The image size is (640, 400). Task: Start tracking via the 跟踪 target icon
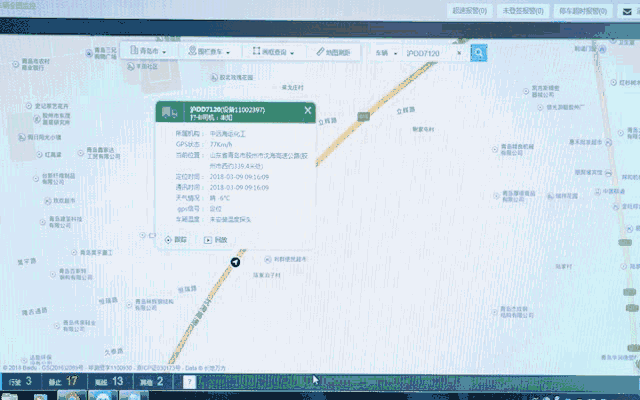point(168,240)
